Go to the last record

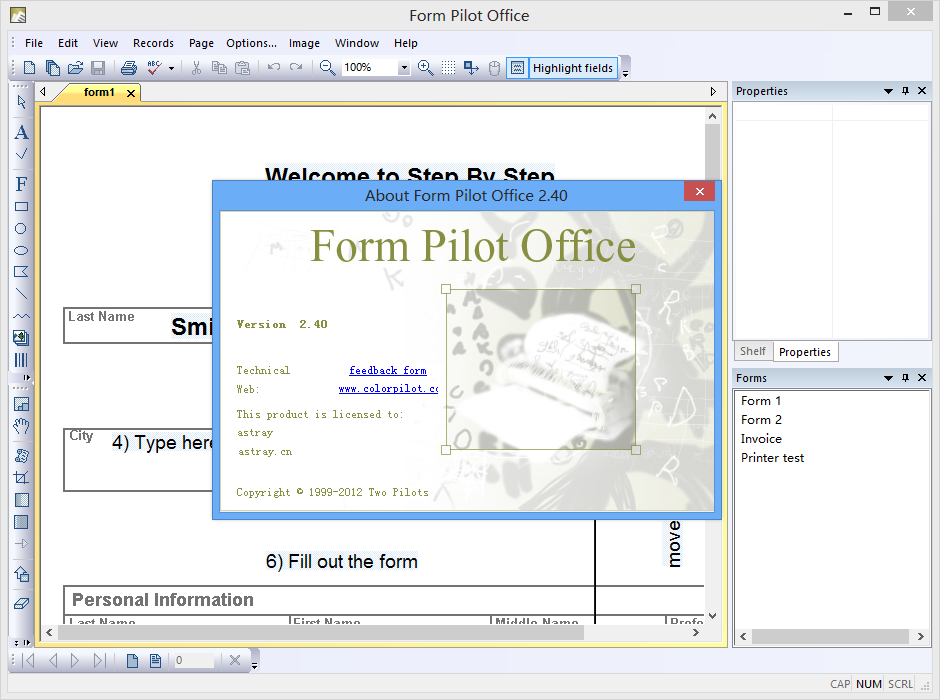click(x=100, y=660)
